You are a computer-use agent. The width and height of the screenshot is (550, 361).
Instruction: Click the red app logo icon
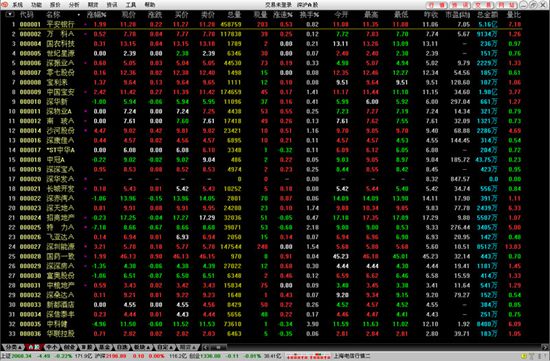(5, 5)
